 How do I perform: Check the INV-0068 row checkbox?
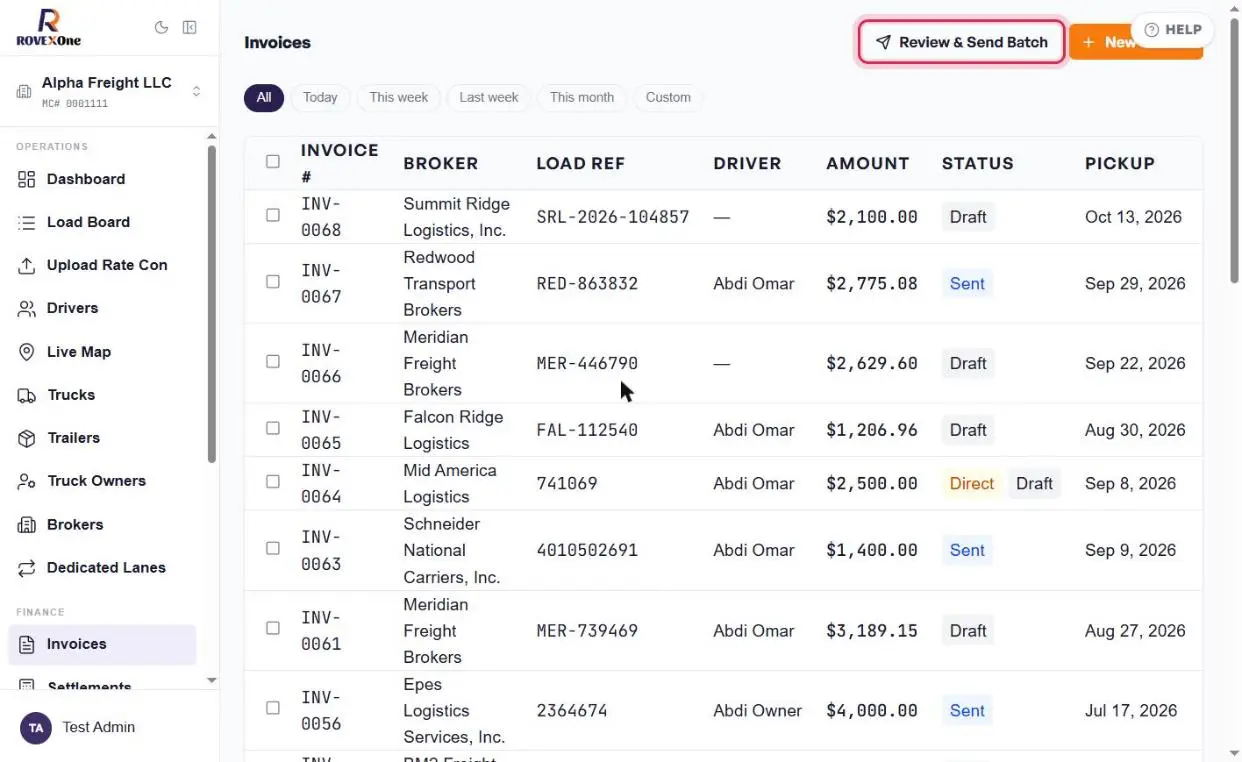273,215
